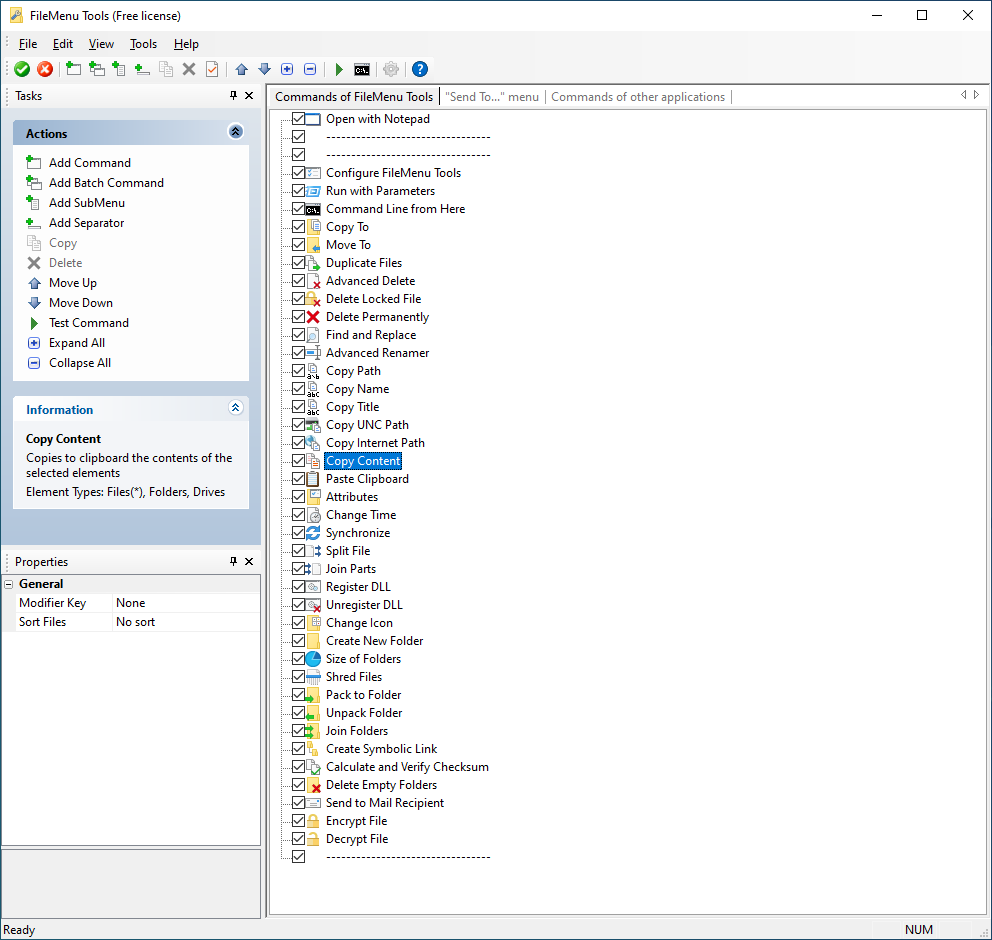
Task: Switch to Commands of other applications tab
Action: 638,97
